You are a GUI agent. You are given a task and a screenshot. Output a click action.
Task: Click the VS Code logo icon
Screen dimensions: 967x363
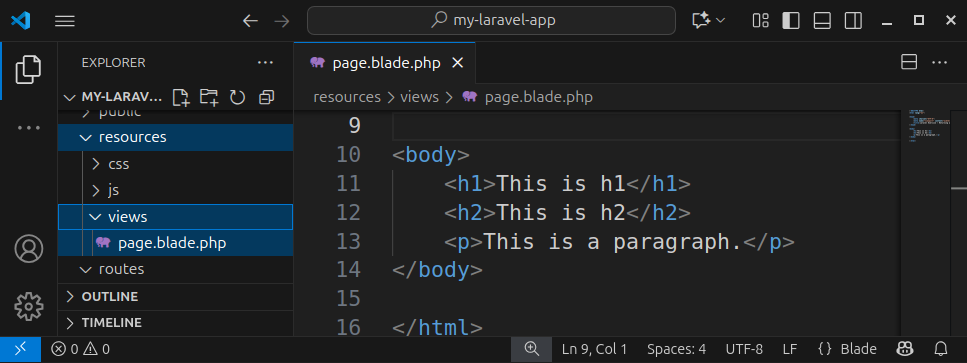(20, 21)
